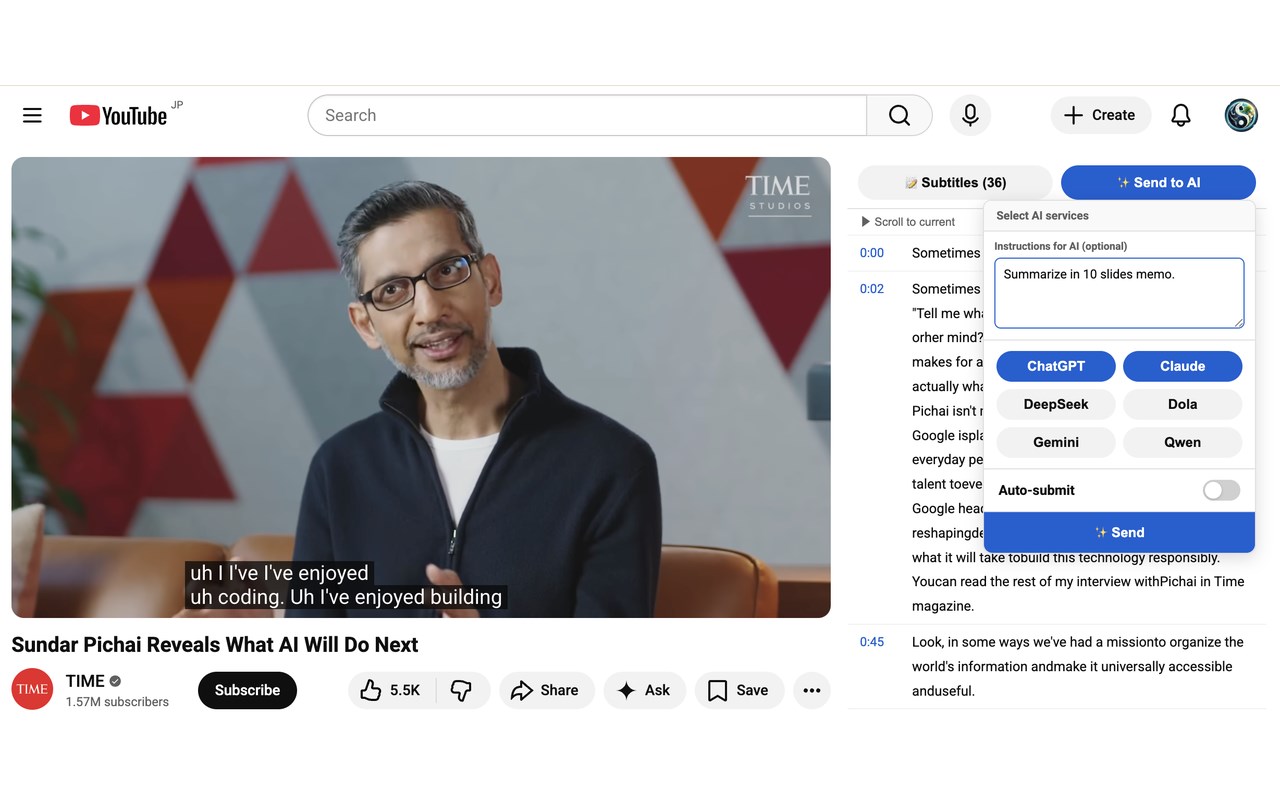Select the Dola service
Viewport: 1280px width, 800px height.
click(1182, 404)
